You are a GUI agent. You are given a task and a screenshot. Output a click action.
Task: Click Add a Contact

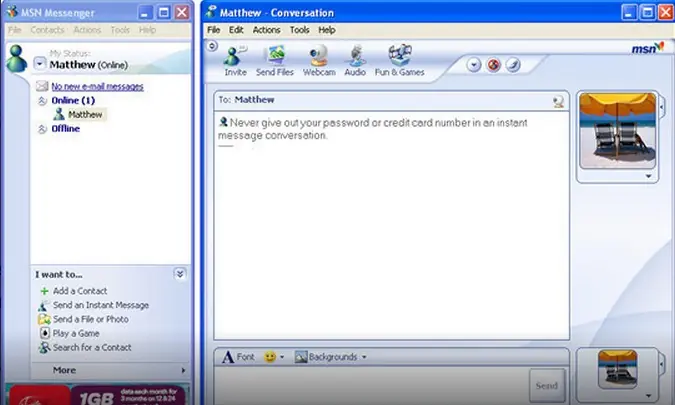pos(80,291)
